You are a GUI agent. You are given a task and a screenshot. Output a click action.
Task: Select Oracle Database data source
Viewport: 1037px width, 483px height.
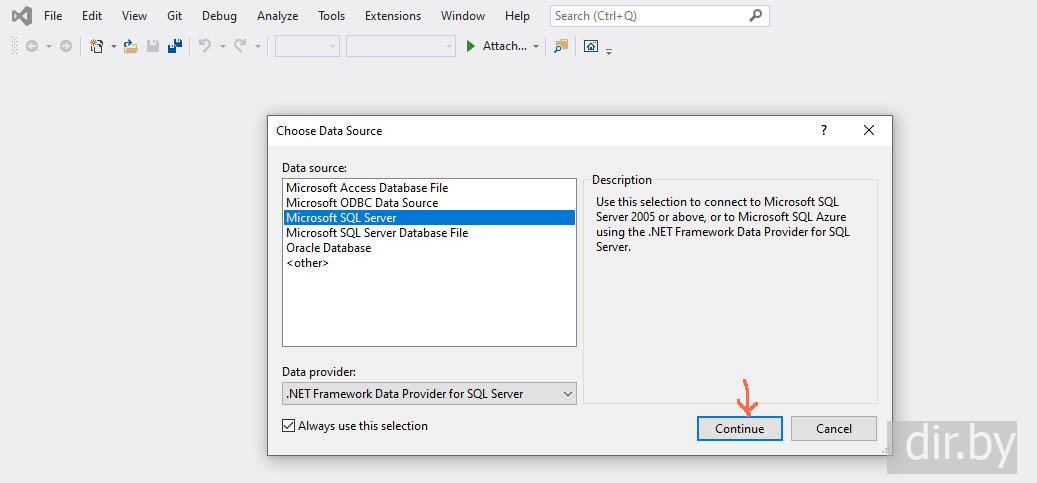pos(429,248)
